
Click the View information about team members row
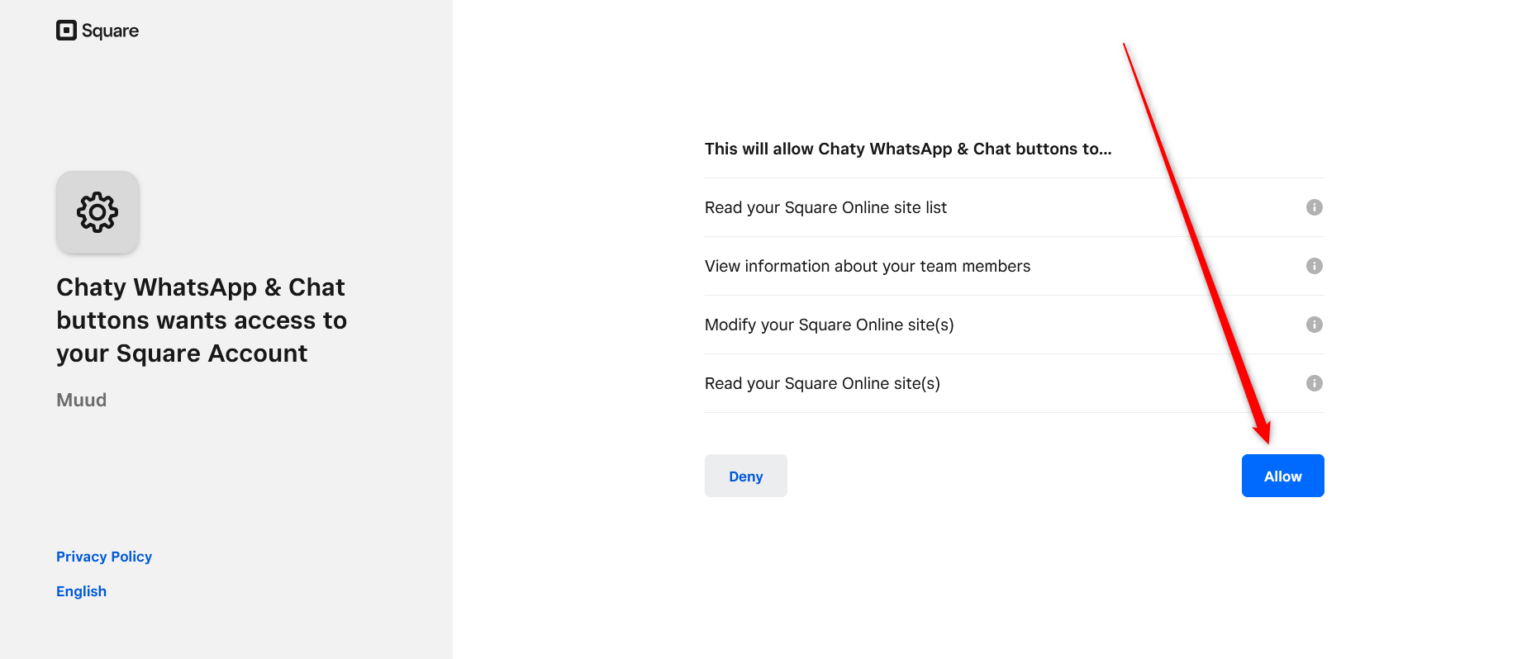(x=867, y=266)
